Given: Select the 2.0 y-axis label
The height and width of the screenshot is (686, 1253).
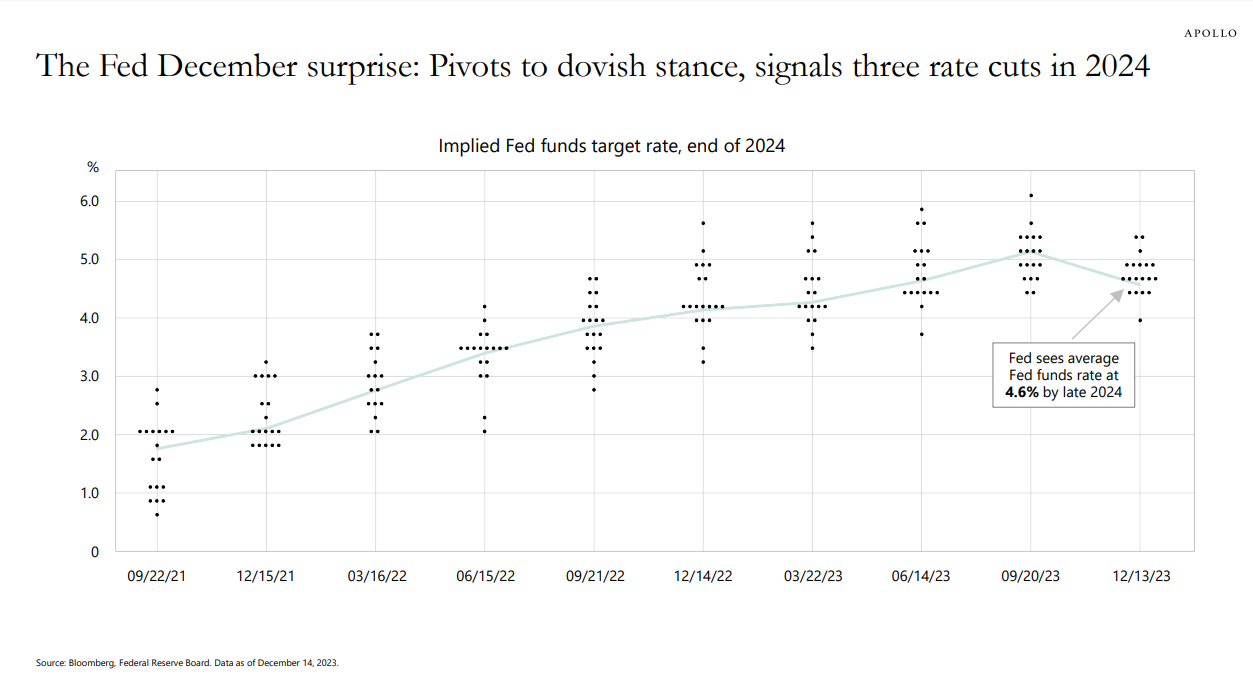Looking at the screenshot, I should coord(89,435).
